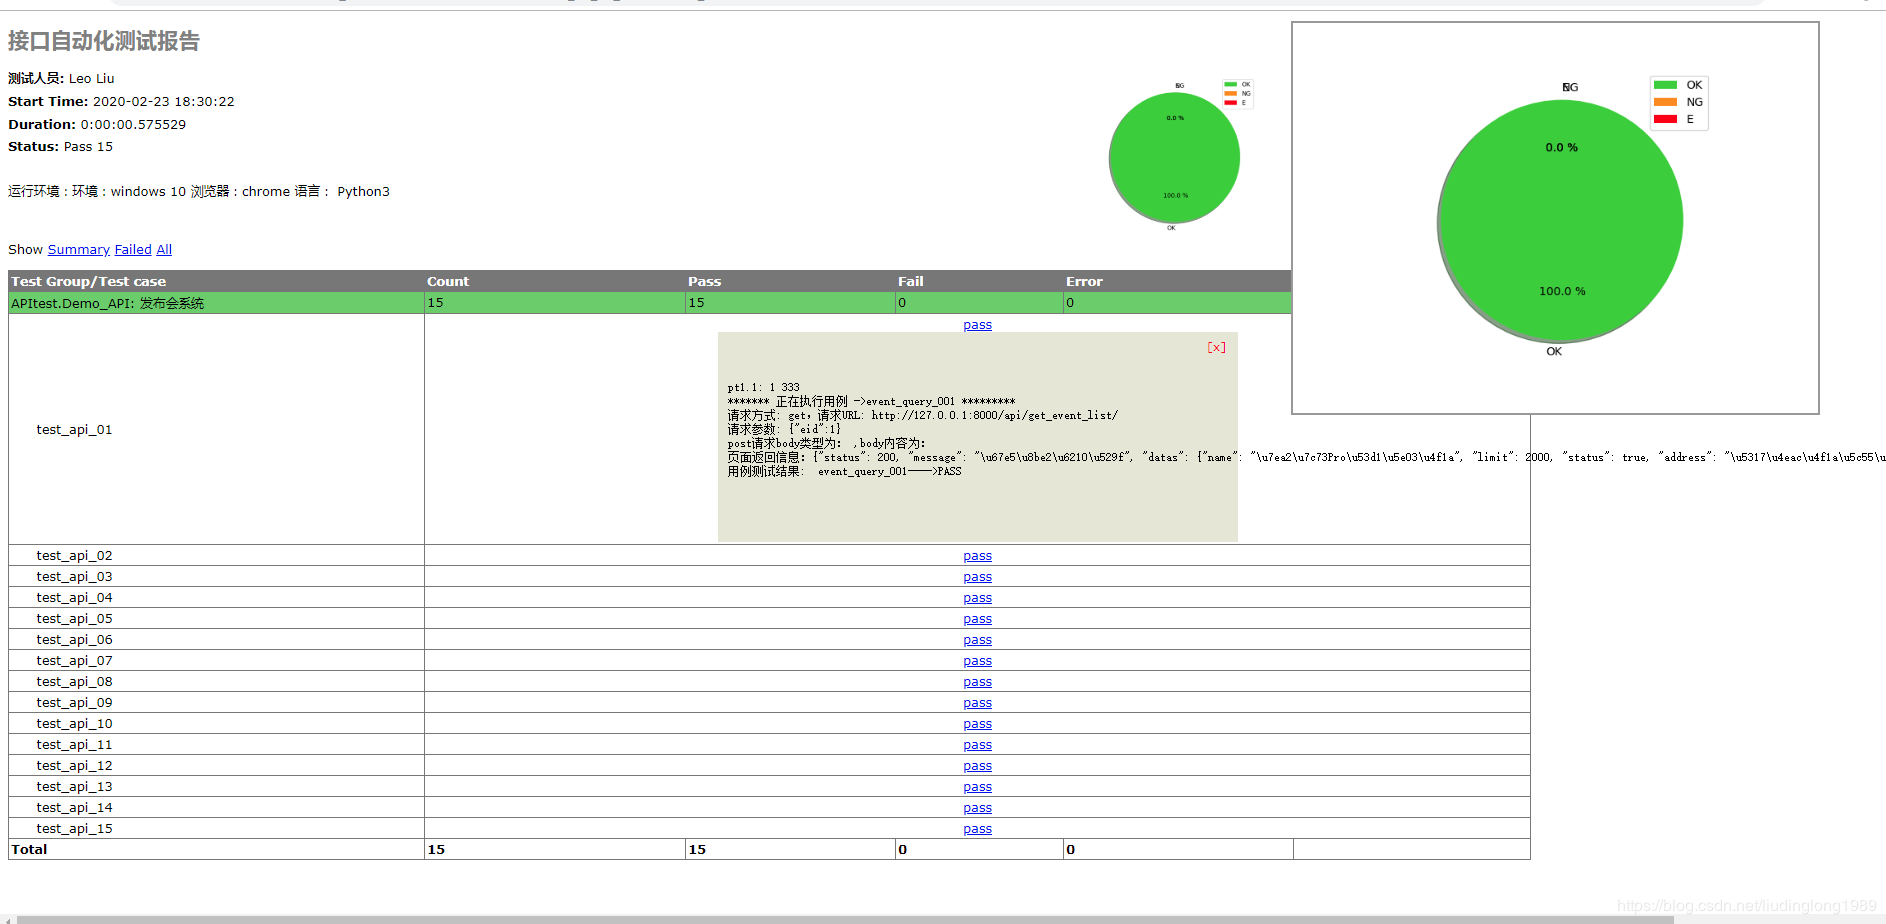The image size is (1886, 924).
Task: Click the Total row label
Action: pos(29,850)
